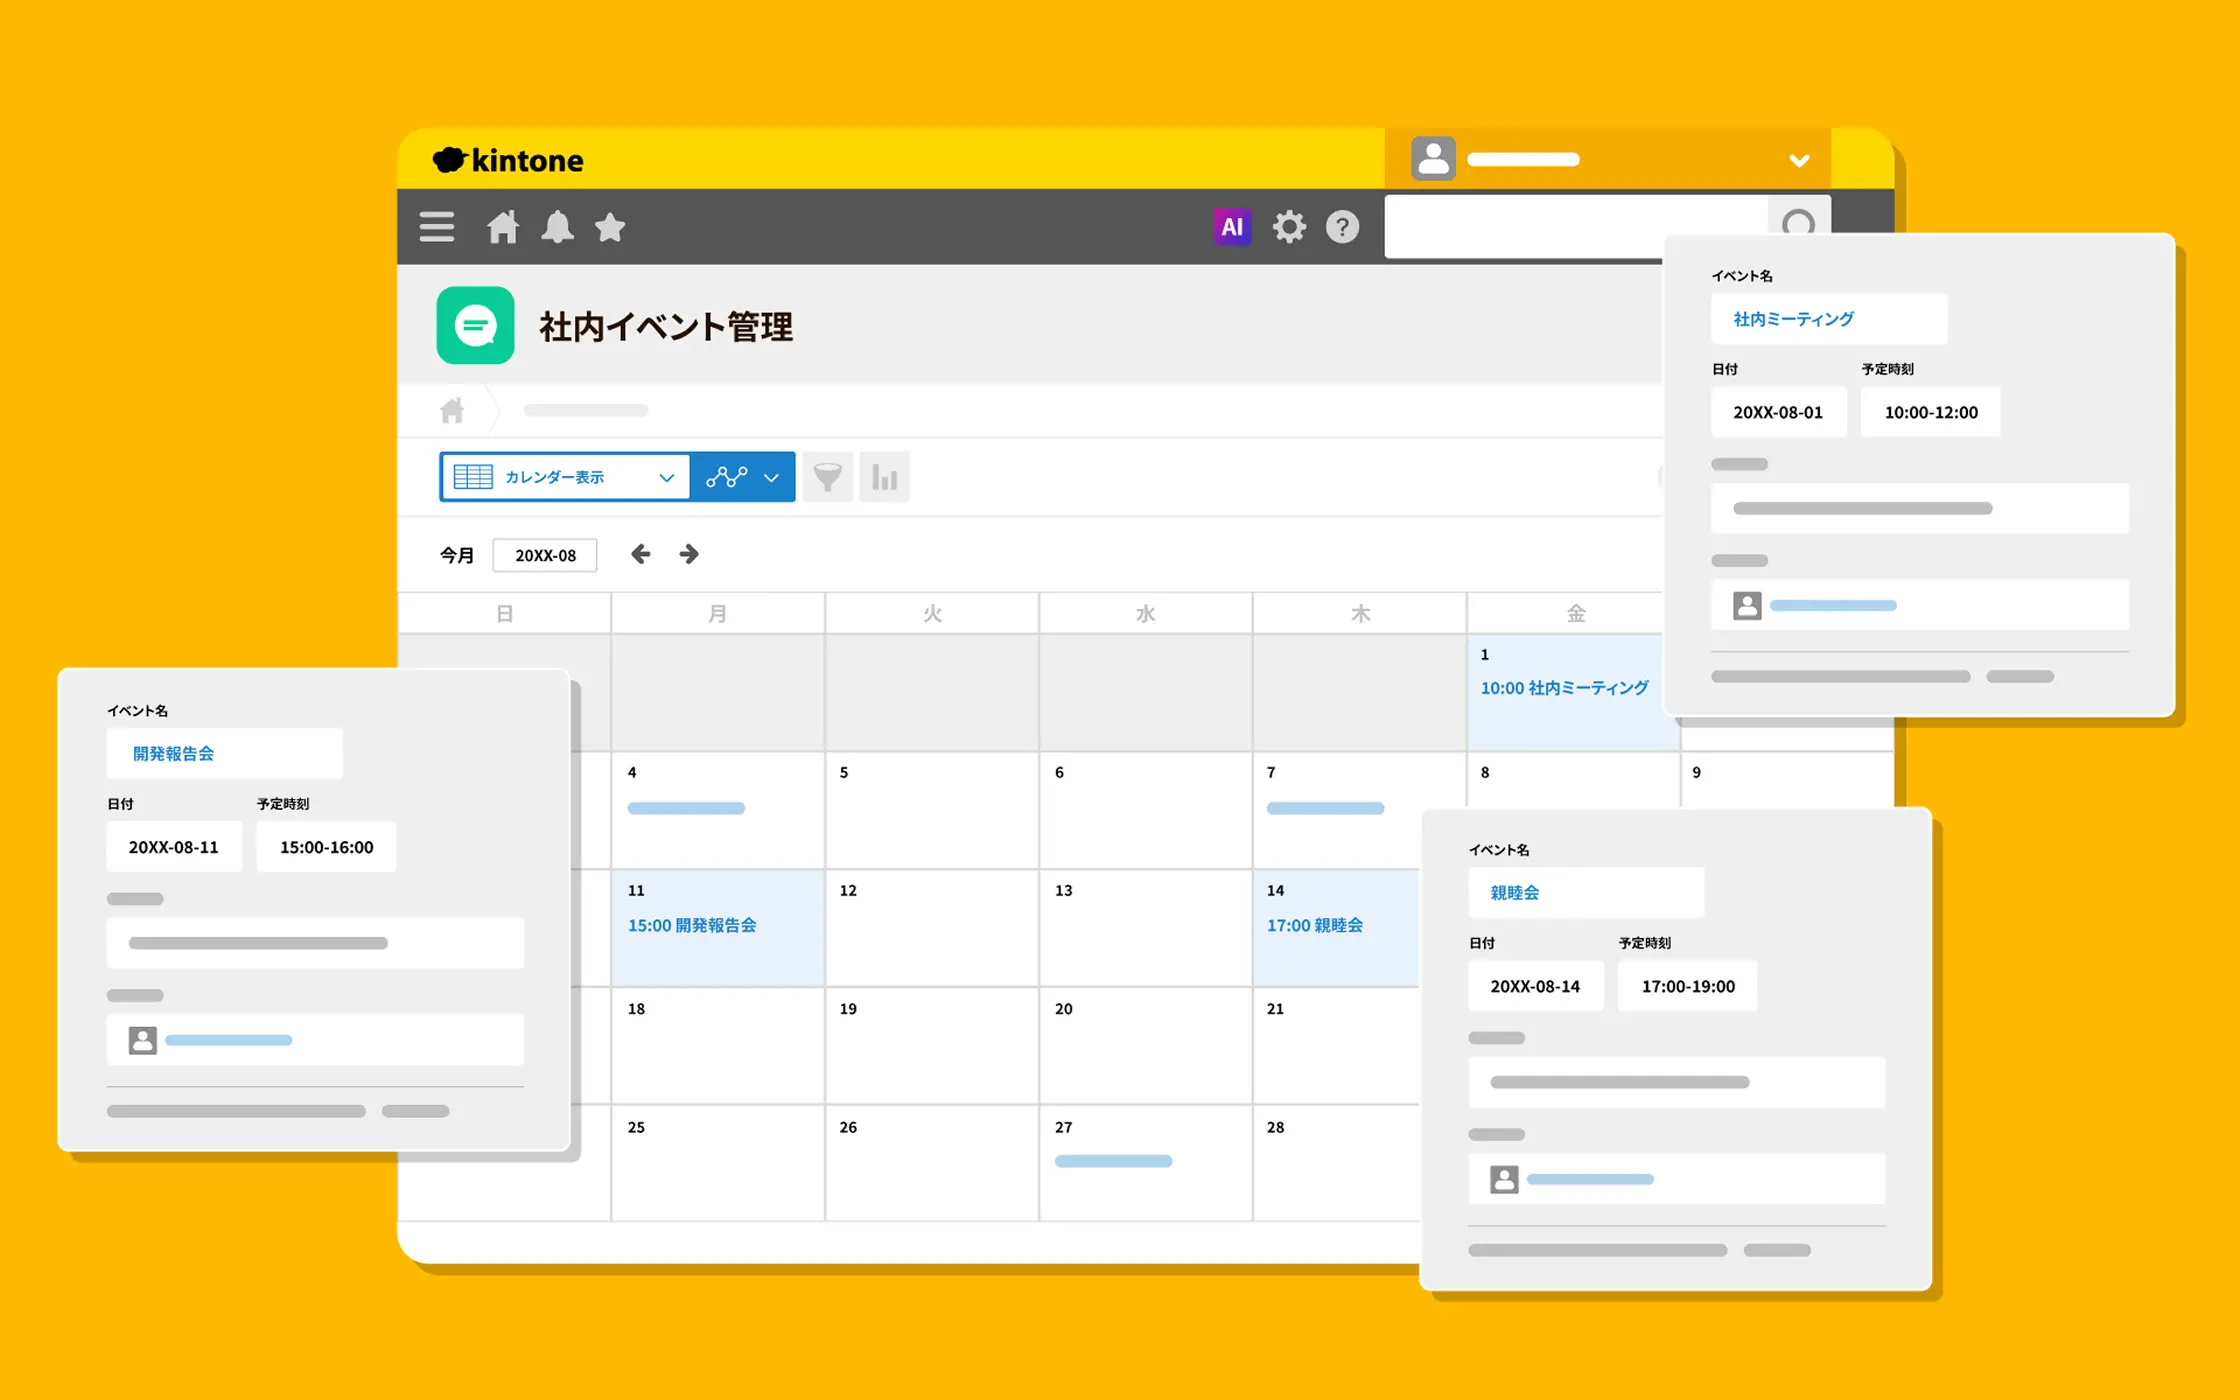Open the bar chart aggregate icon
Image resolution: width=2240 pixels, height=1400 pixels.
tap(884, 477)
